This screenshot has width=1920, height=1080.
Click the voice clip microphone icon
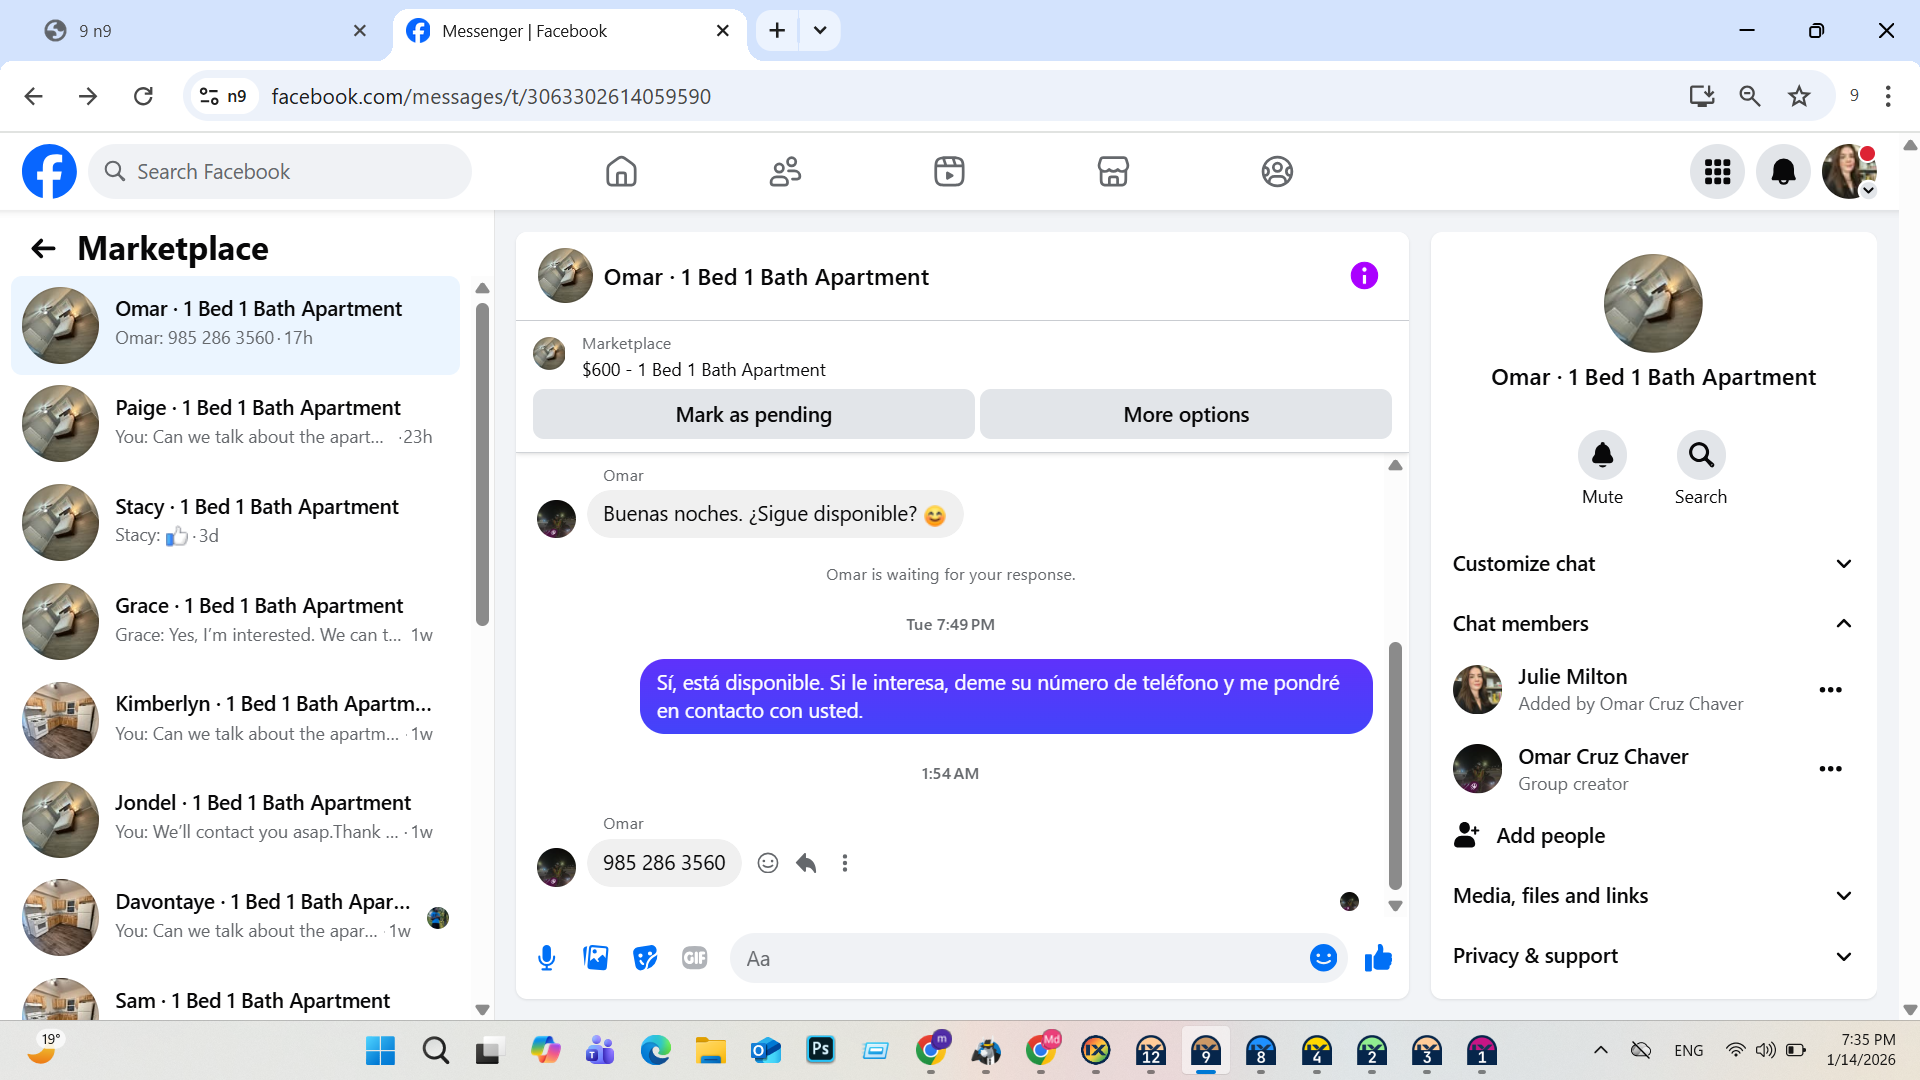click(546, 958)
